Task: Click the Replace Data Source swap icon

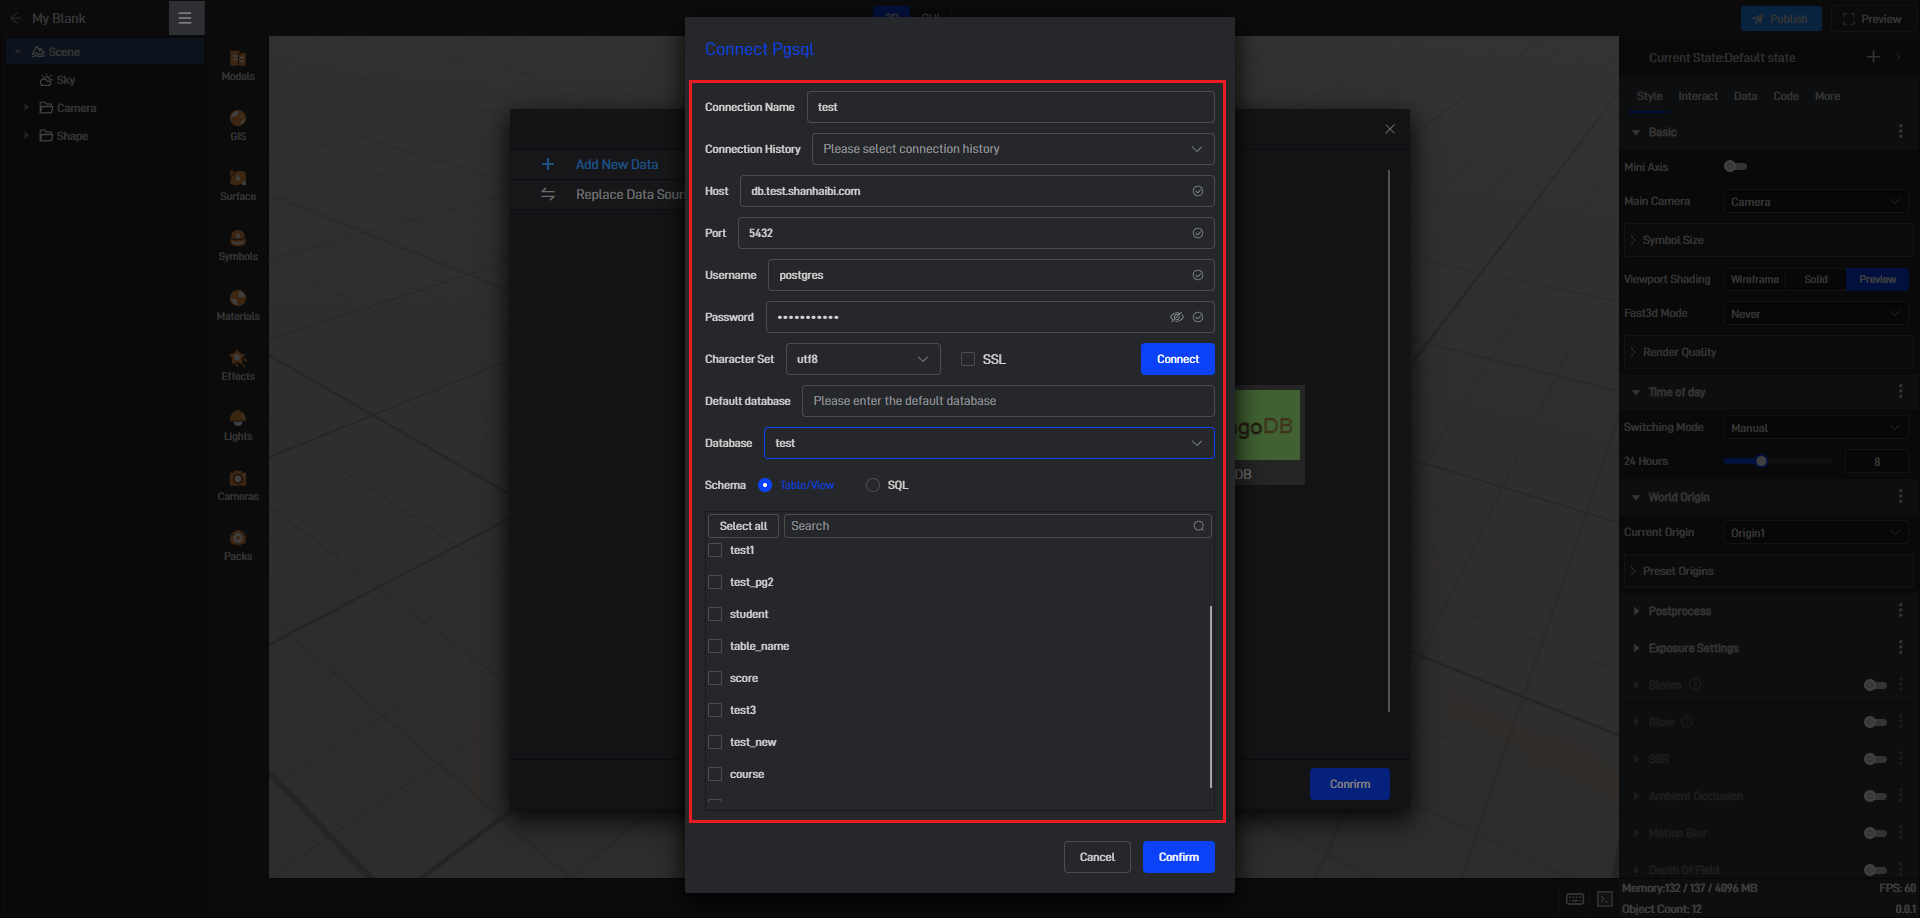Action: [x=548, y=194]
